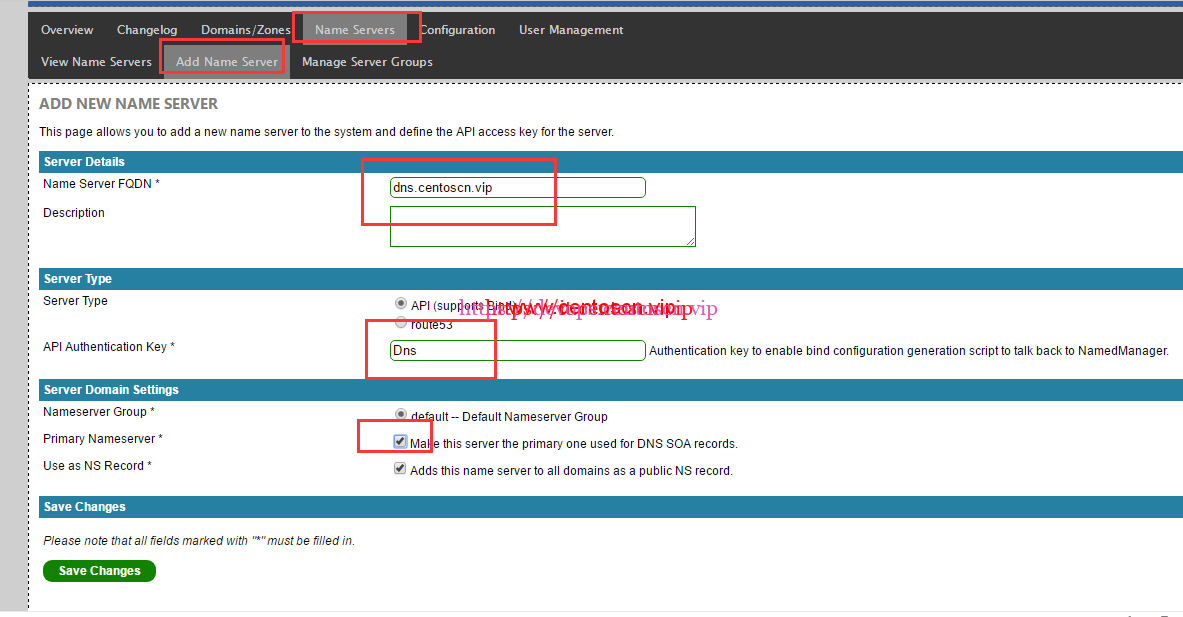Click the Add Name Server submenu item

pos(226,62)
